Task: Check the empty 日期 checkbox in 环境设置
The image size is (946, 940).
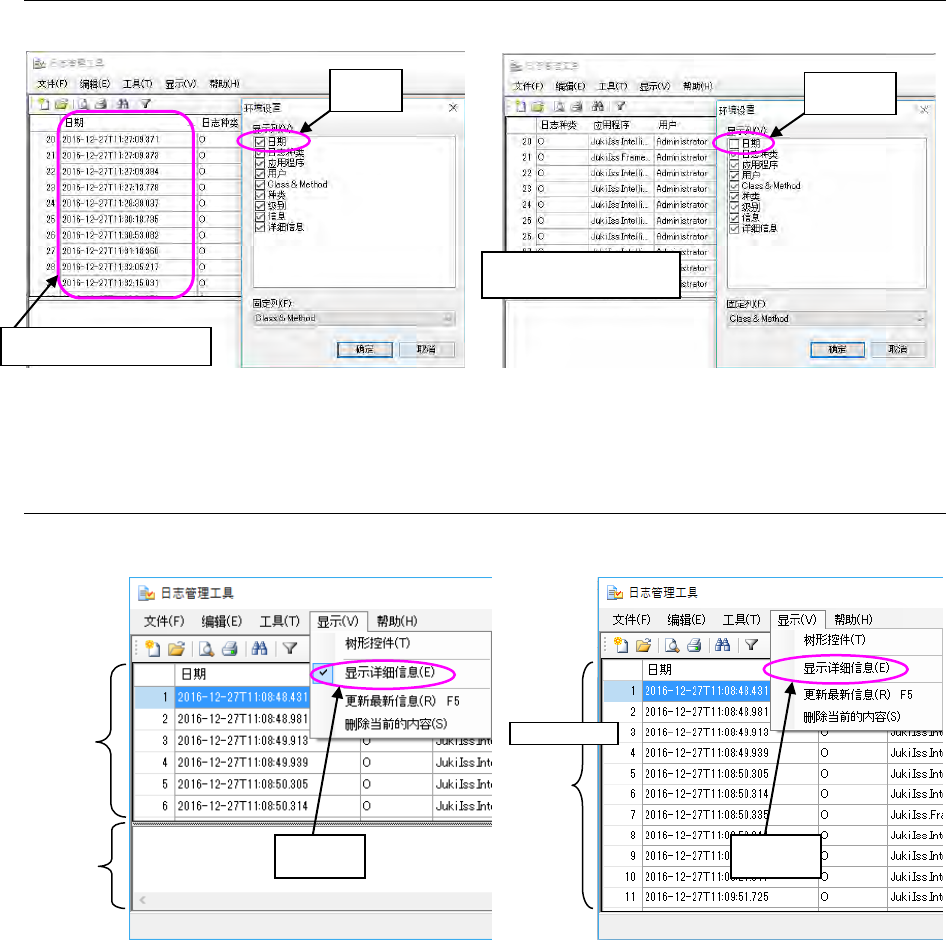Action: (x=734, y=144)
